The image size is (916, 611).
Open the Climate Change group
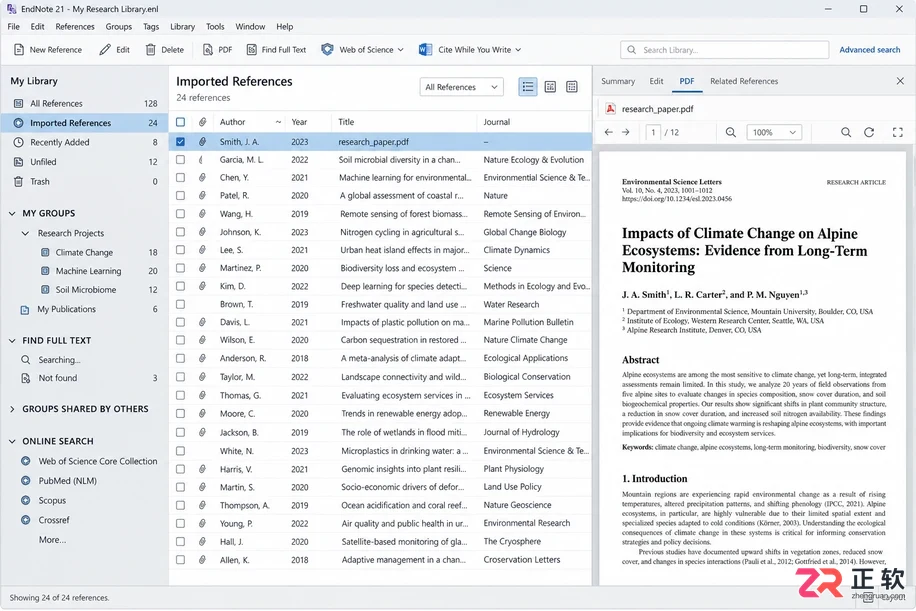point(84,252)
